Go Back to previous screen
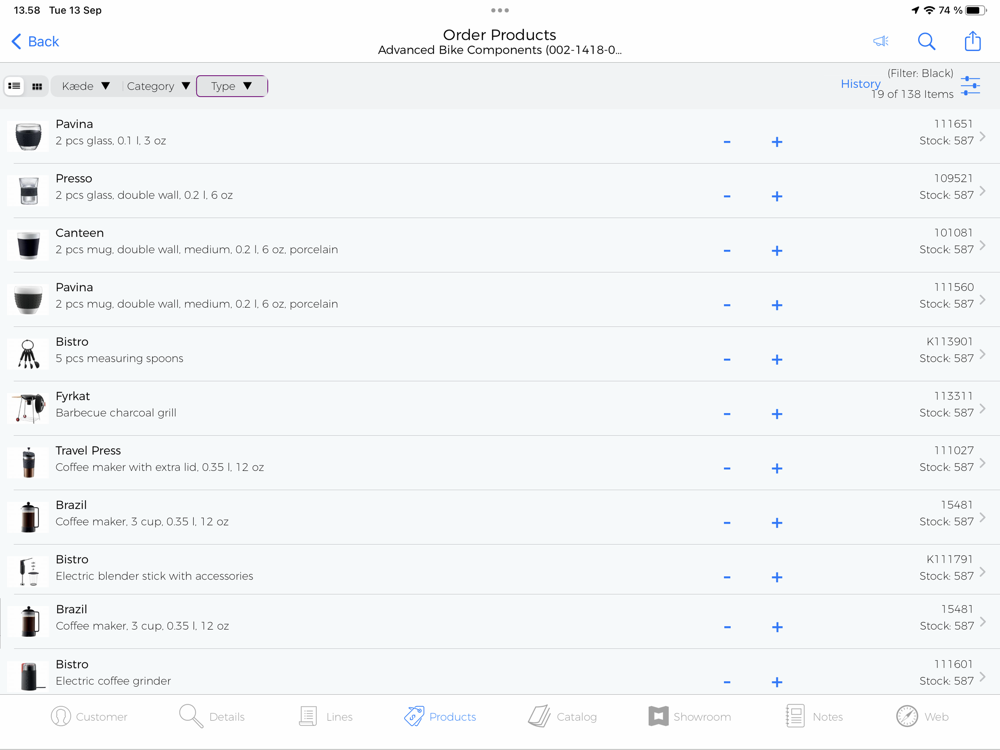 click(35, 41)
